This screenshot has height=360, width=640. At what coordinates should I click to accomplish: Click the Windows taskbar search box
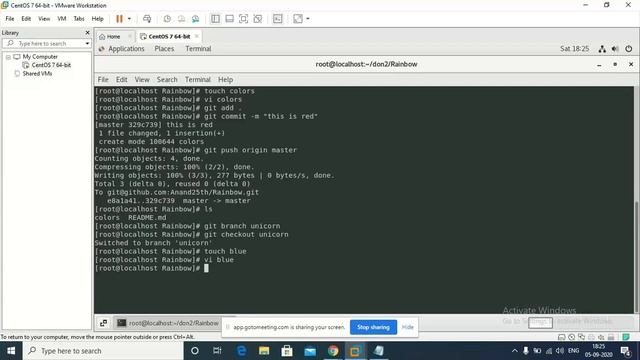[x=103, y=351]
